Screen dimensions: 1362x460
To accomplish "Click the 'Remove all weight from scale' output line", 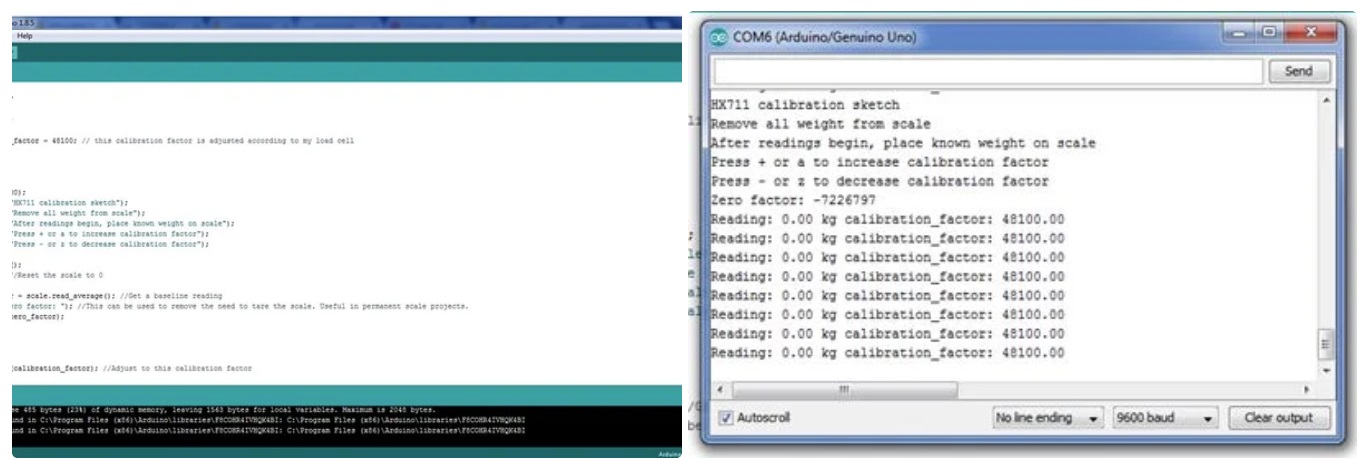I will [821, 124].
